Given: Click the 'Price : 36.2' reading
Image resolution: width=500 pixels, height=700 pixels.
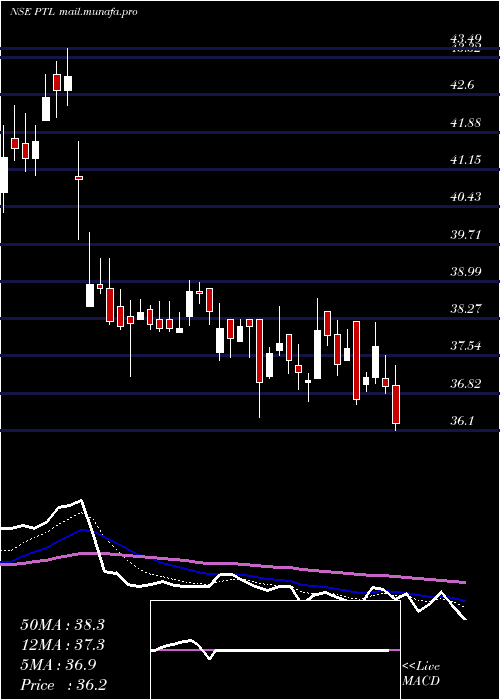Looking at the screenshot, I should 63,685.
